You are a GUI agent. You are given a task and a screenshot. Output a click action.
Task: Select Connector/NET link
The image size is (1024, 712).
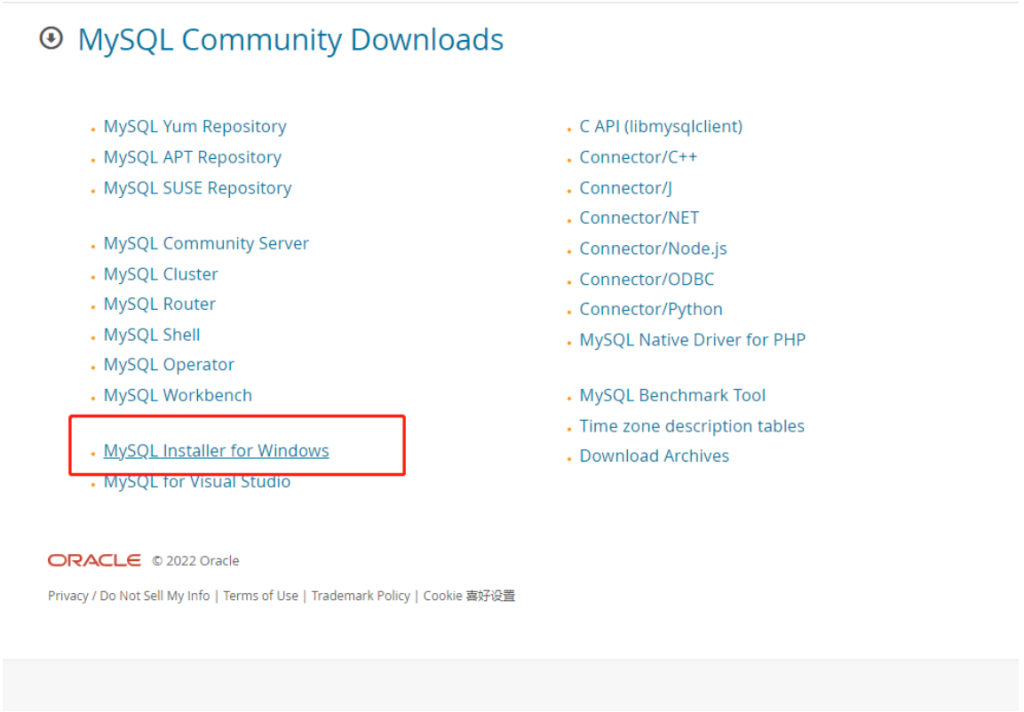(x=639, y=218)
